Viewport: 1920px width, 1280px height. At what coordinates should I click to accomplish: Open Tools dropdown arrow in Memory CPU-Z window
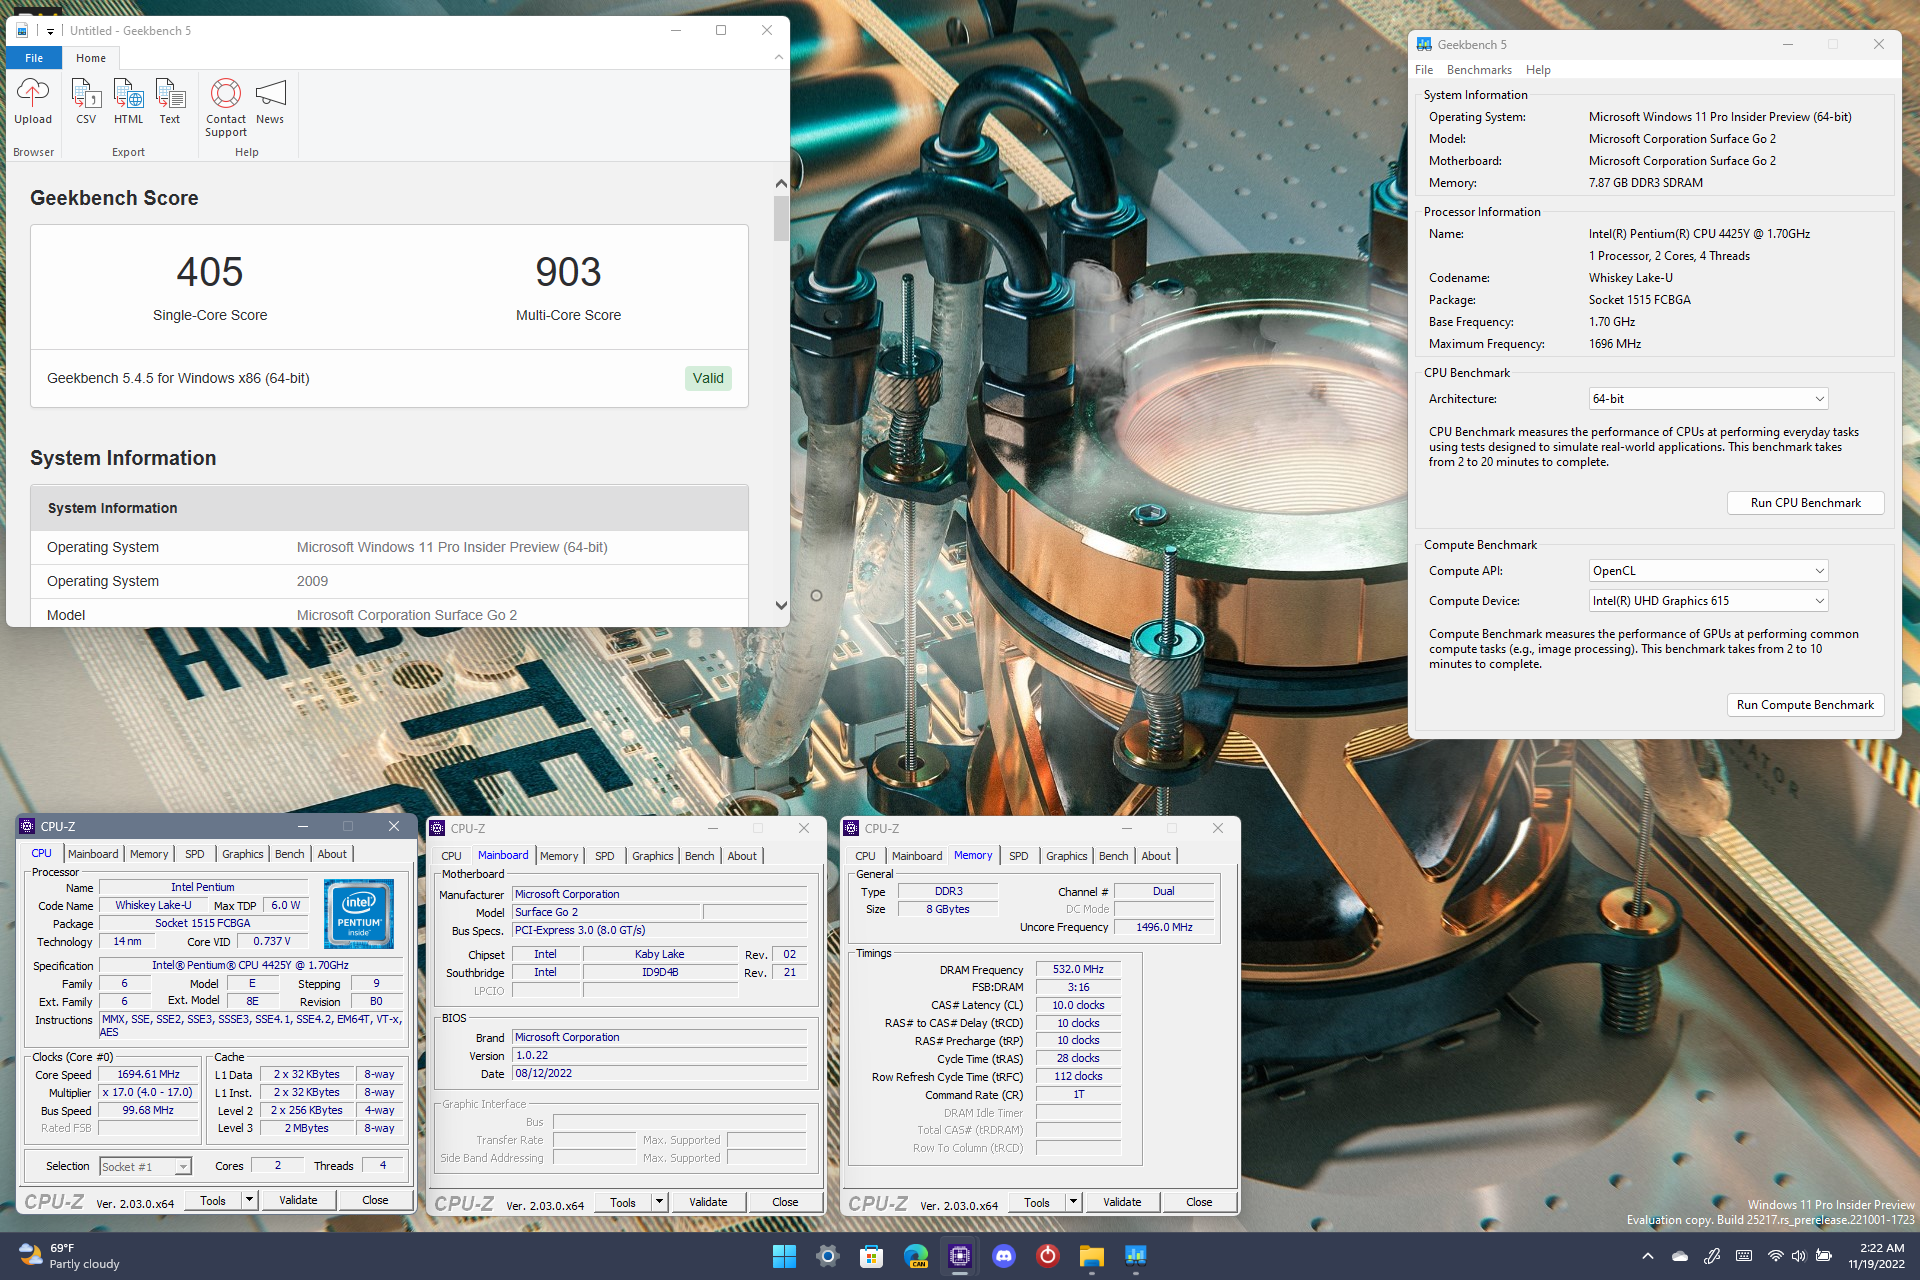tap(1074, 1202)
